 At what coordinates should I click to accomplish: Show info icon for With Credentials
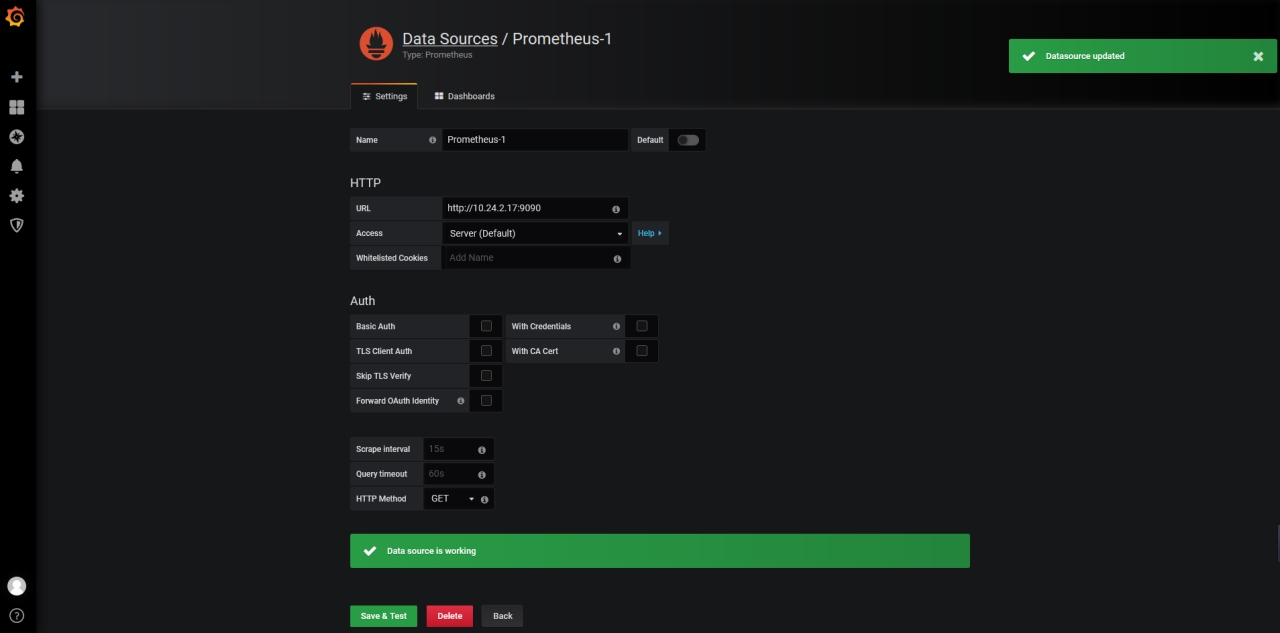[616, 327]
